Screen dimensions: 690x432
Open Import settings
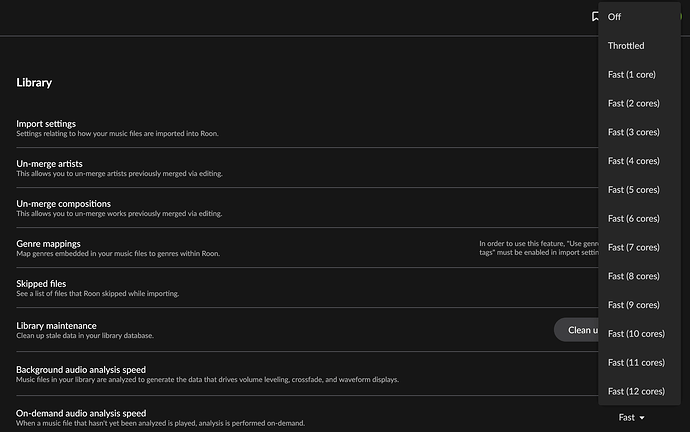(x=46, y=124)
